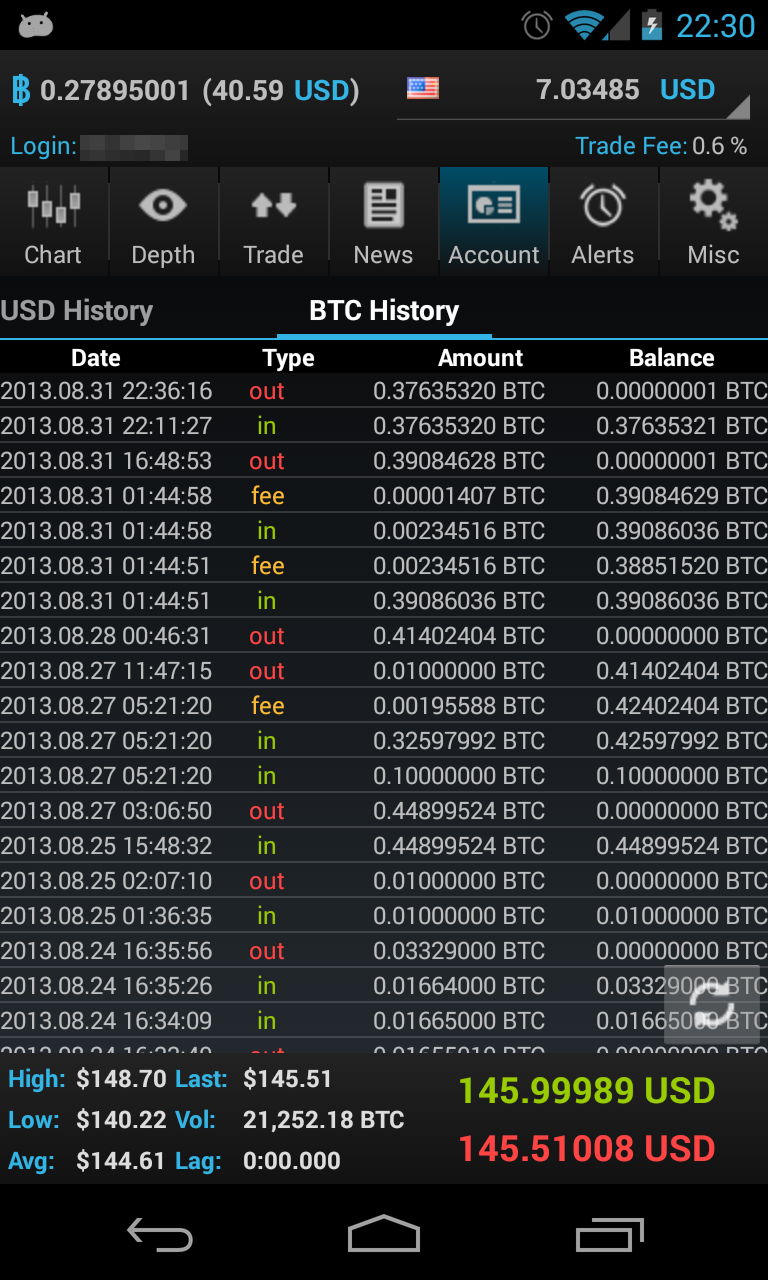Open the Misc gears icon

point(713,204)
